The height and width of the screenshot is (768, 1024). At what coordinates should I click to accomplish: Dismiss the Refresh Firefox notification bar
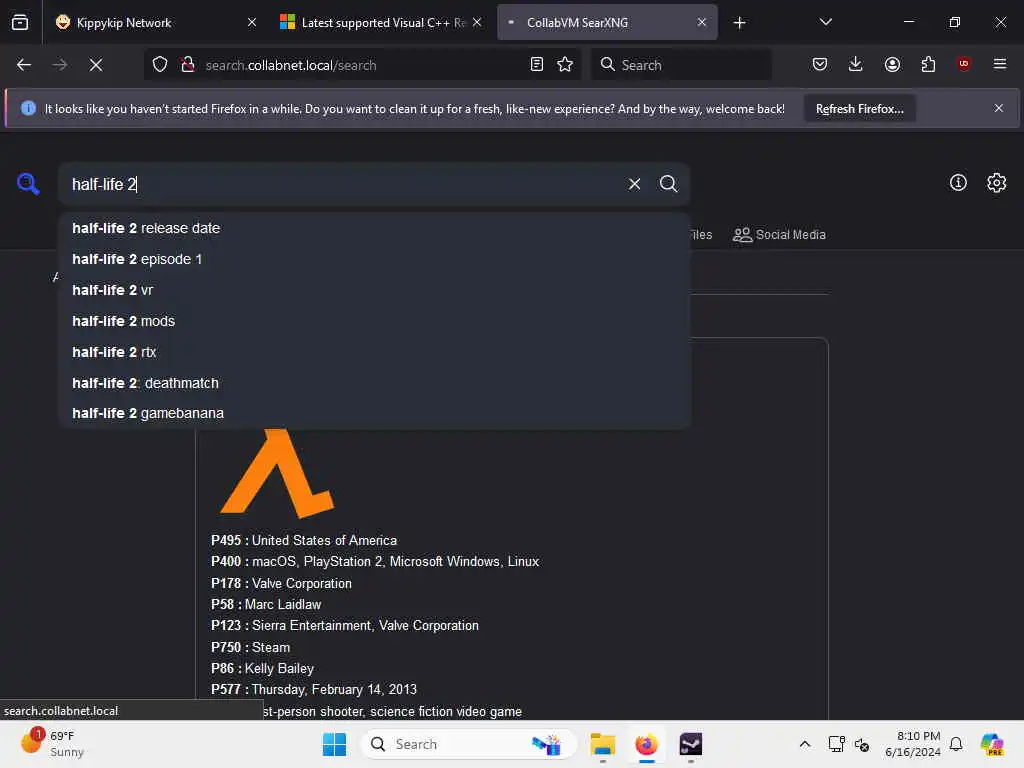tap(999, 108)
